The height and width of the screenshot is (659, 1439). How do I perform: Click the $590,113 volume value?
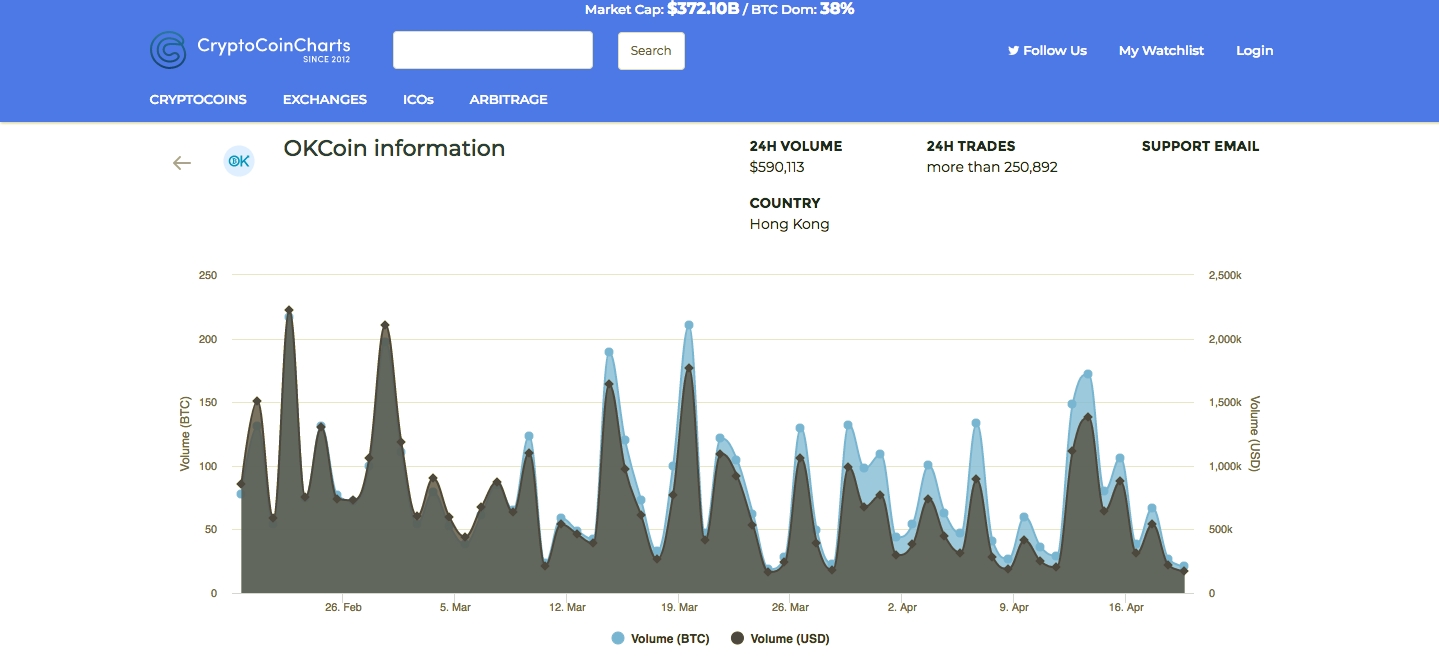(777, 167)
